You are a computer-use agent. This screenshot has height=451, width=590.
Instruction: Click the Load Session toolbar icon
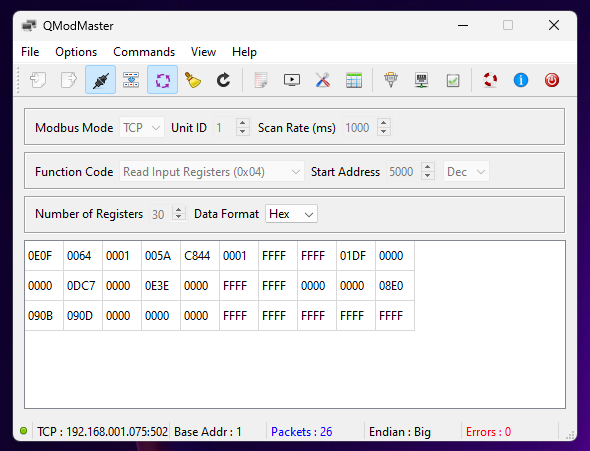tap(38, 80)
